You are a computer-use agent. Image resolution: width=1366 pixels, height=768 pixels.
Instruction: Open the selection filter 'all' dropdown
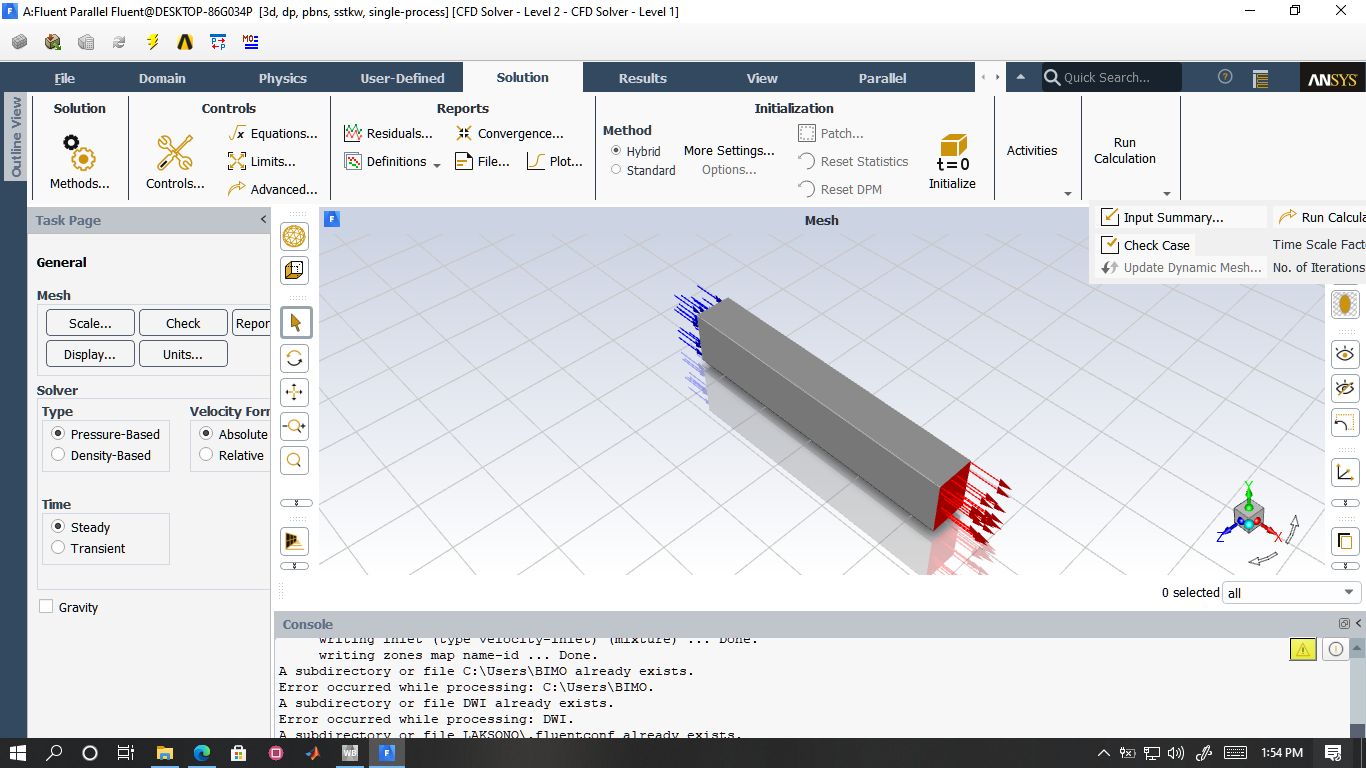1291,593
